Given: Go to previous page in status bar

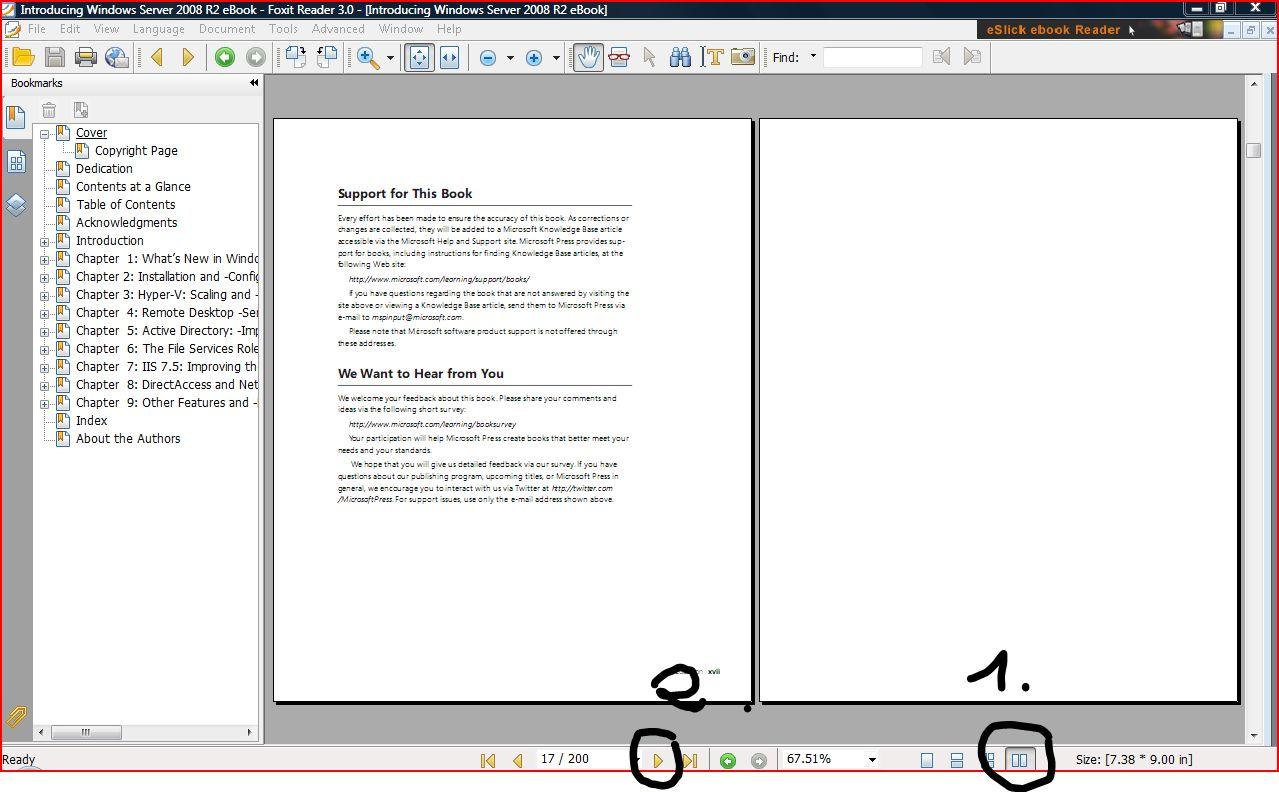Looking at the screenshot, I should point(517,760).
